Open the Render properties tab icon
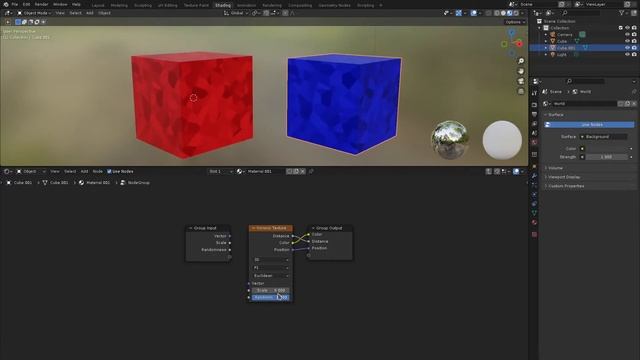The image size is (640, 360). point(534,105)
